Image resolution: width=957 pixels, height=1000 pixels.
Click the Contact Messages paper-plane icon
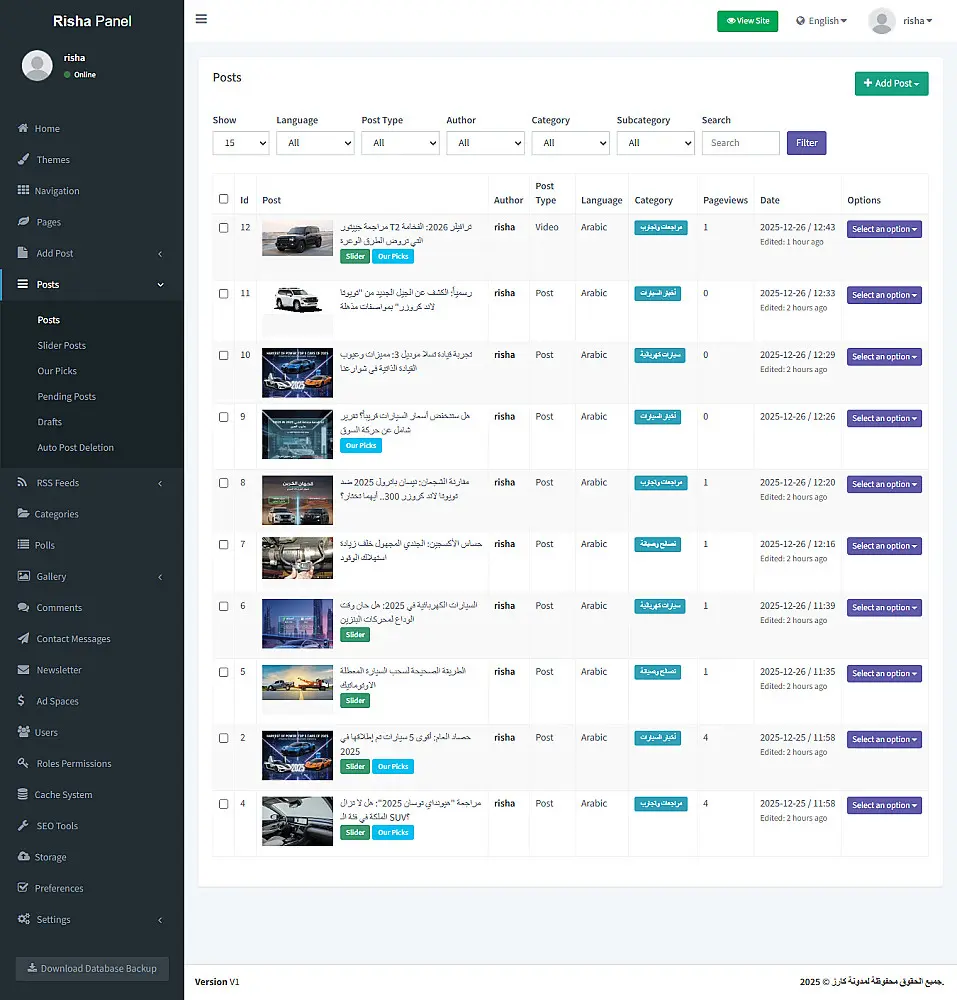click(x=23, y=638)
